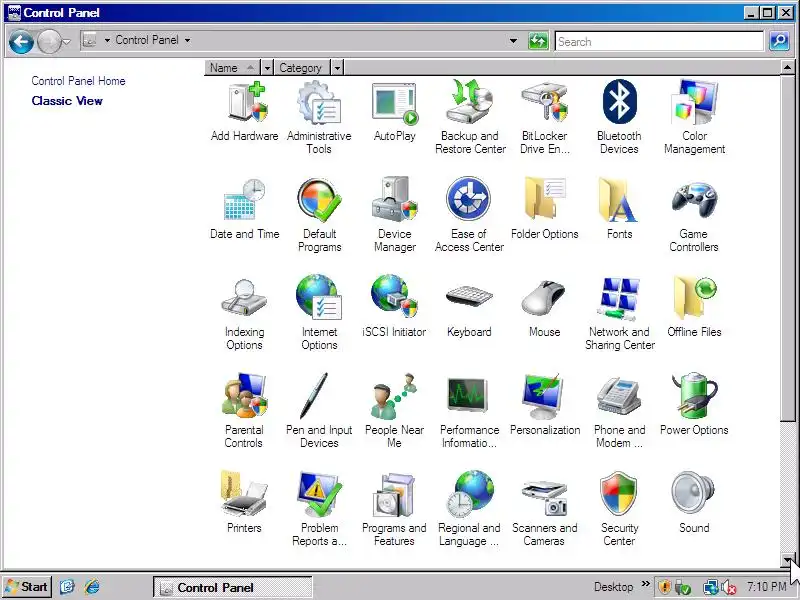The image size is (800, 600).
Task: Open Bluetooth Devices
Action: point(619,117)
